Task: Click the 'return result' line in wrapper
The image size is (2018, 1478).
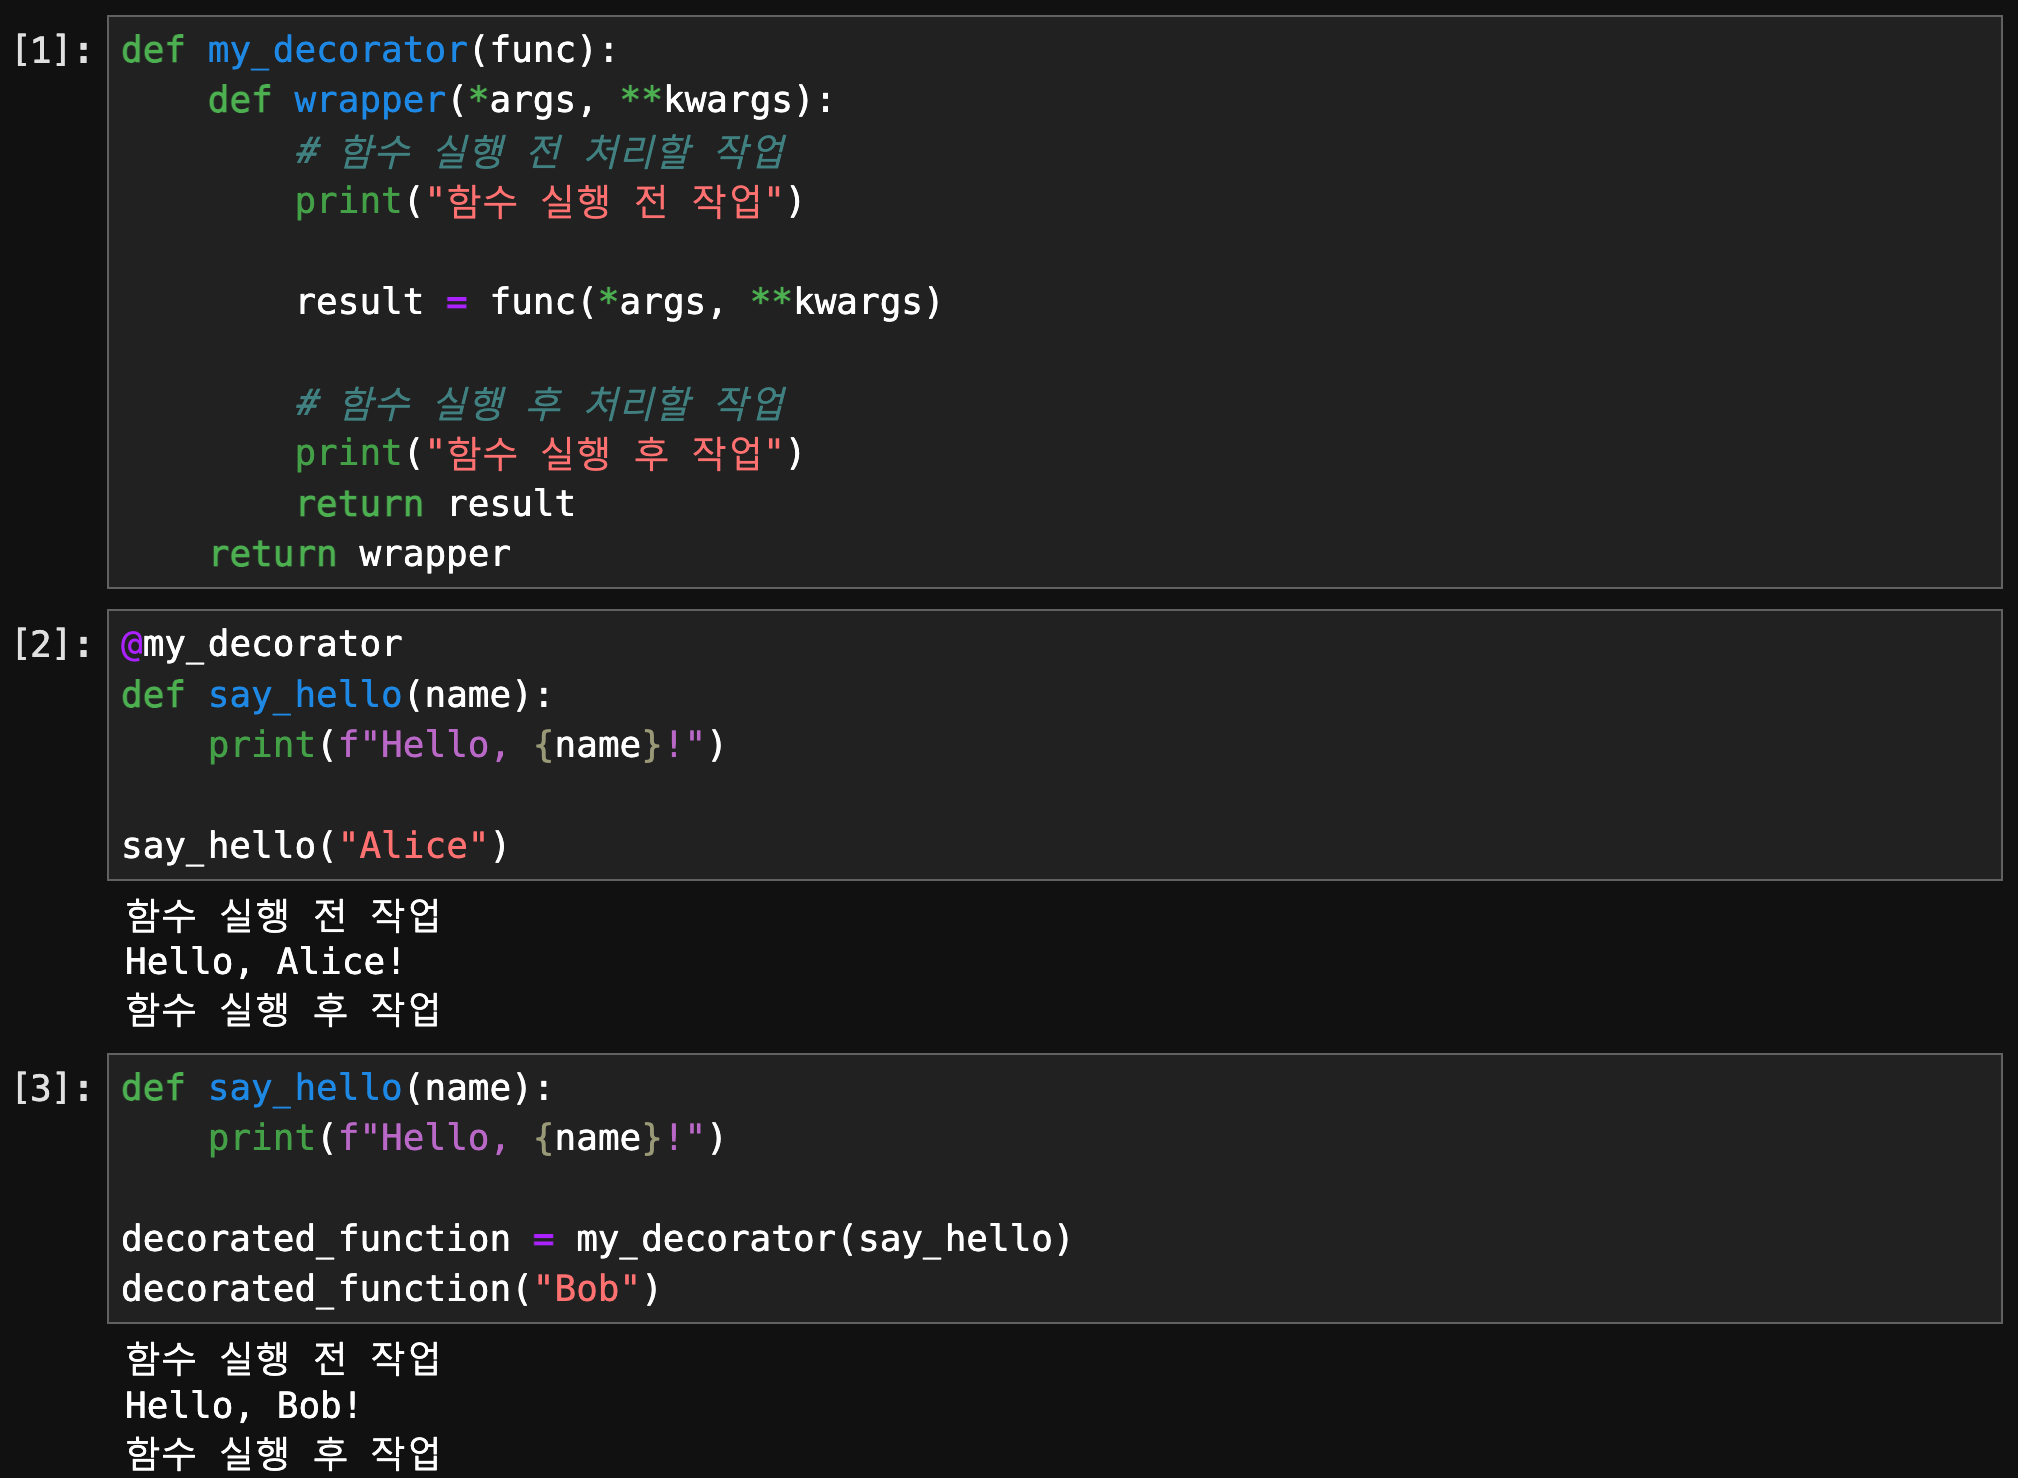Action: click(436, 504)
